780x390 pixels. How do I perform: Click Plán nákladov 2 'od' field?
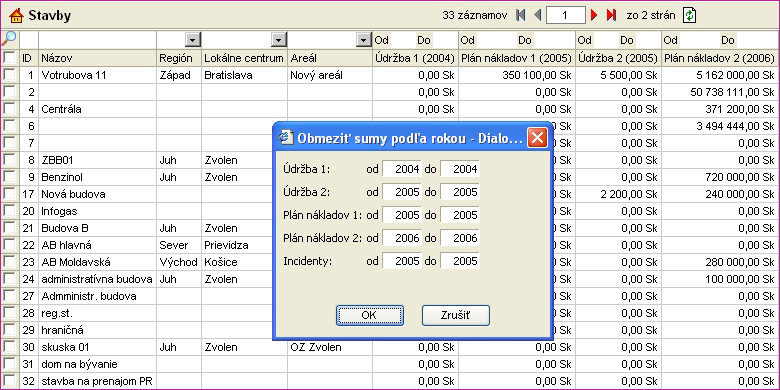pyautogui.click(x=402, y=238)
